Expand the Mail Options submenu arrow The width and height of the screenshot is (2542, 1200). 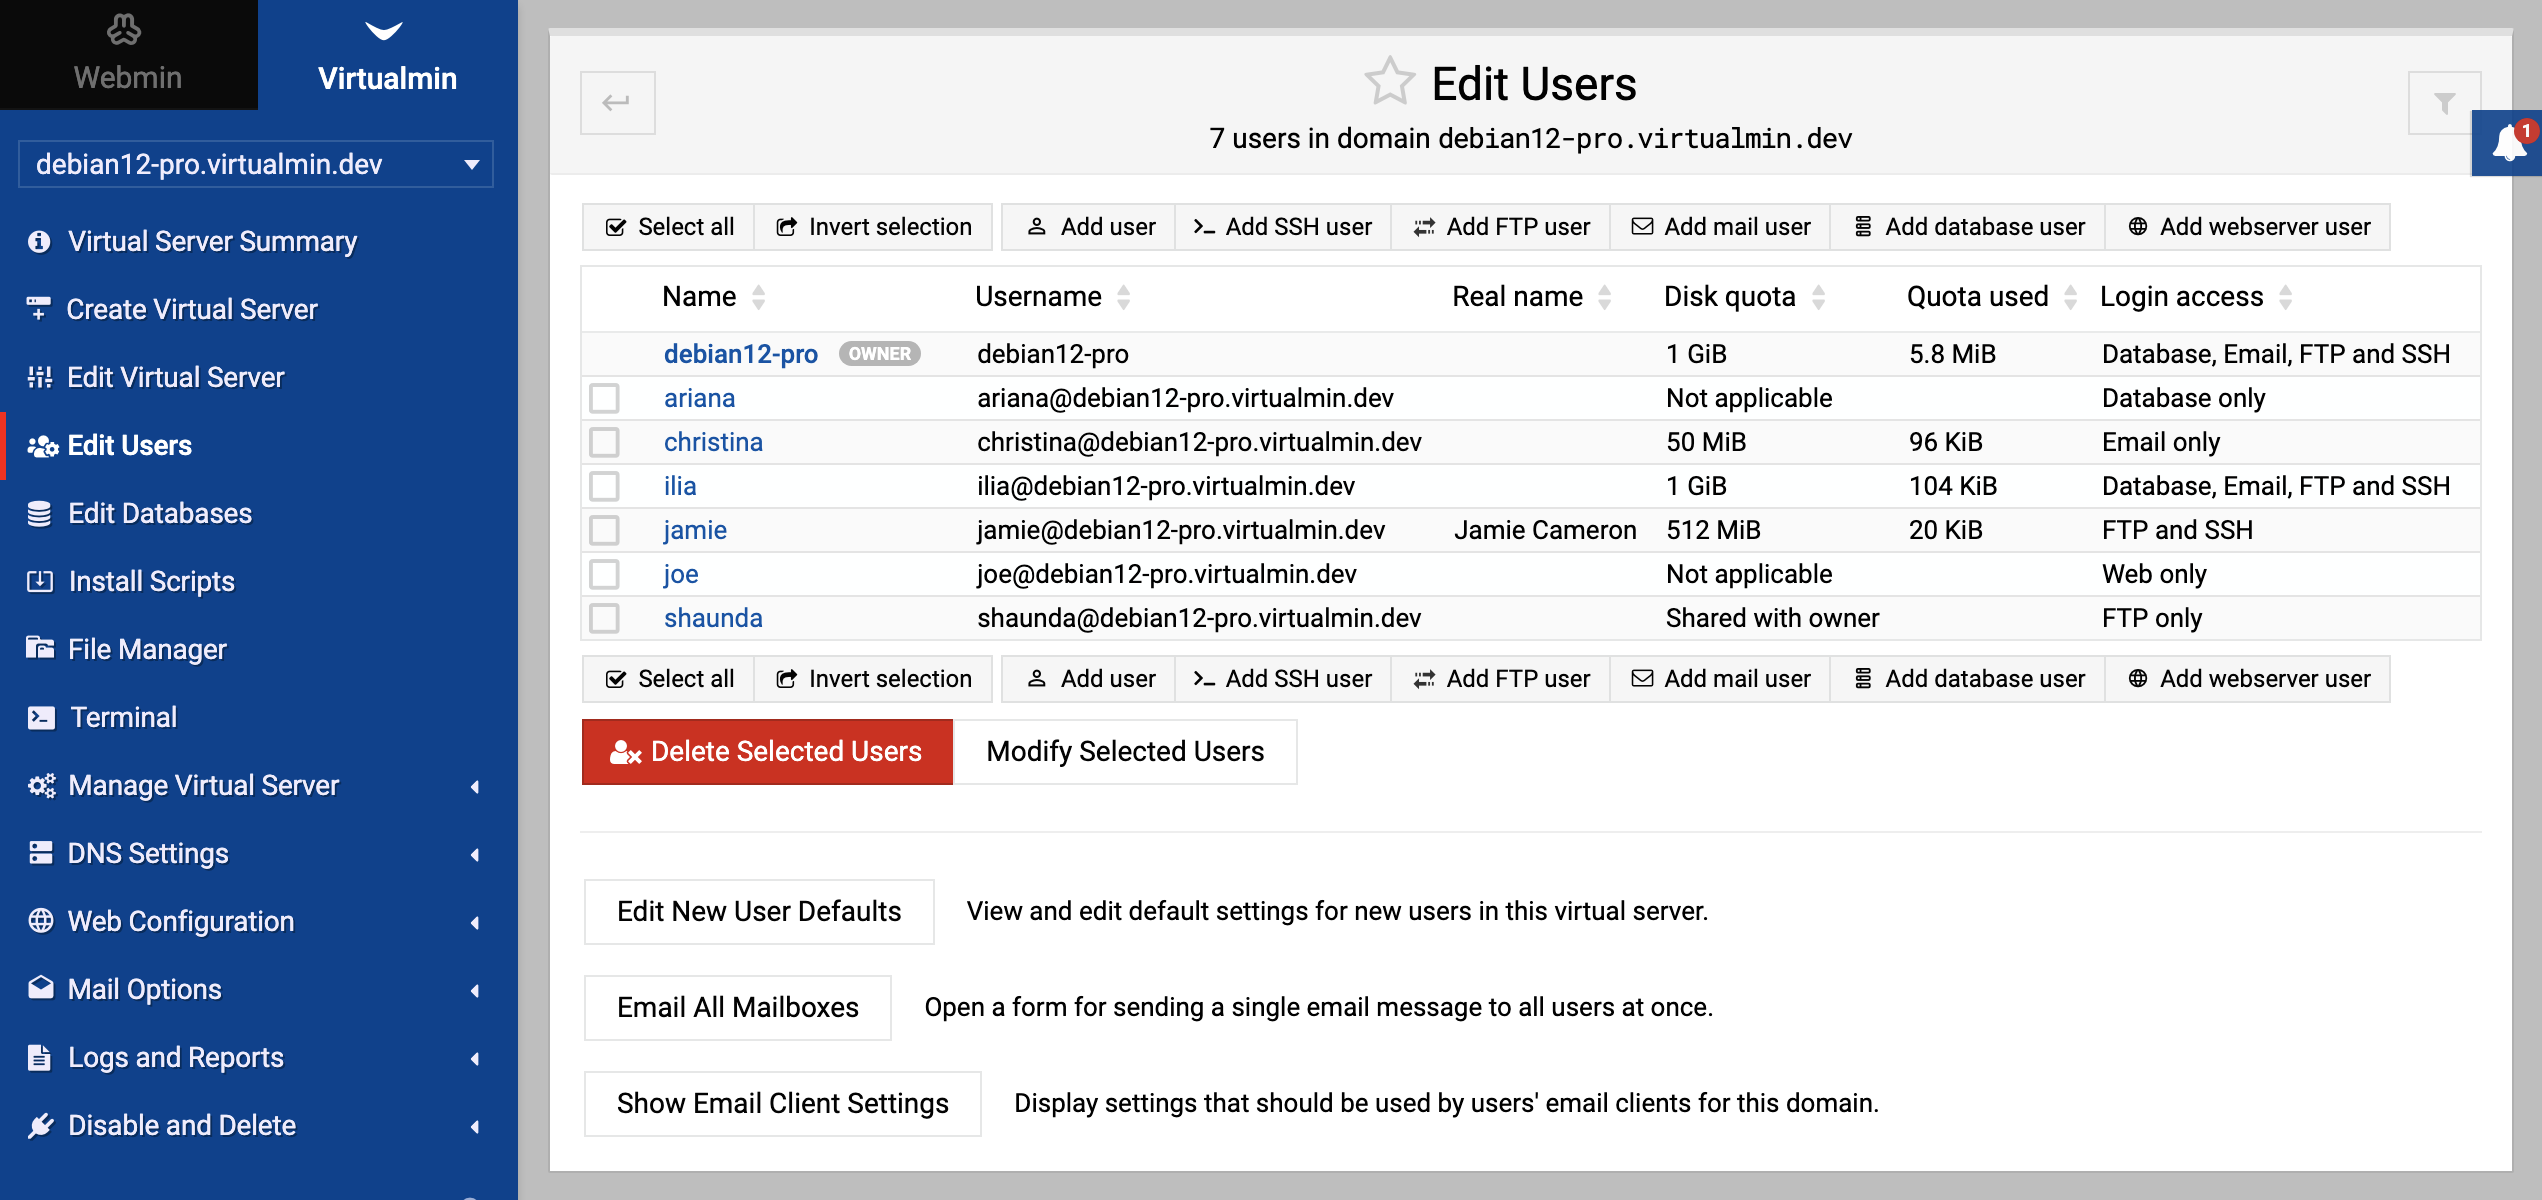[475, 991]
